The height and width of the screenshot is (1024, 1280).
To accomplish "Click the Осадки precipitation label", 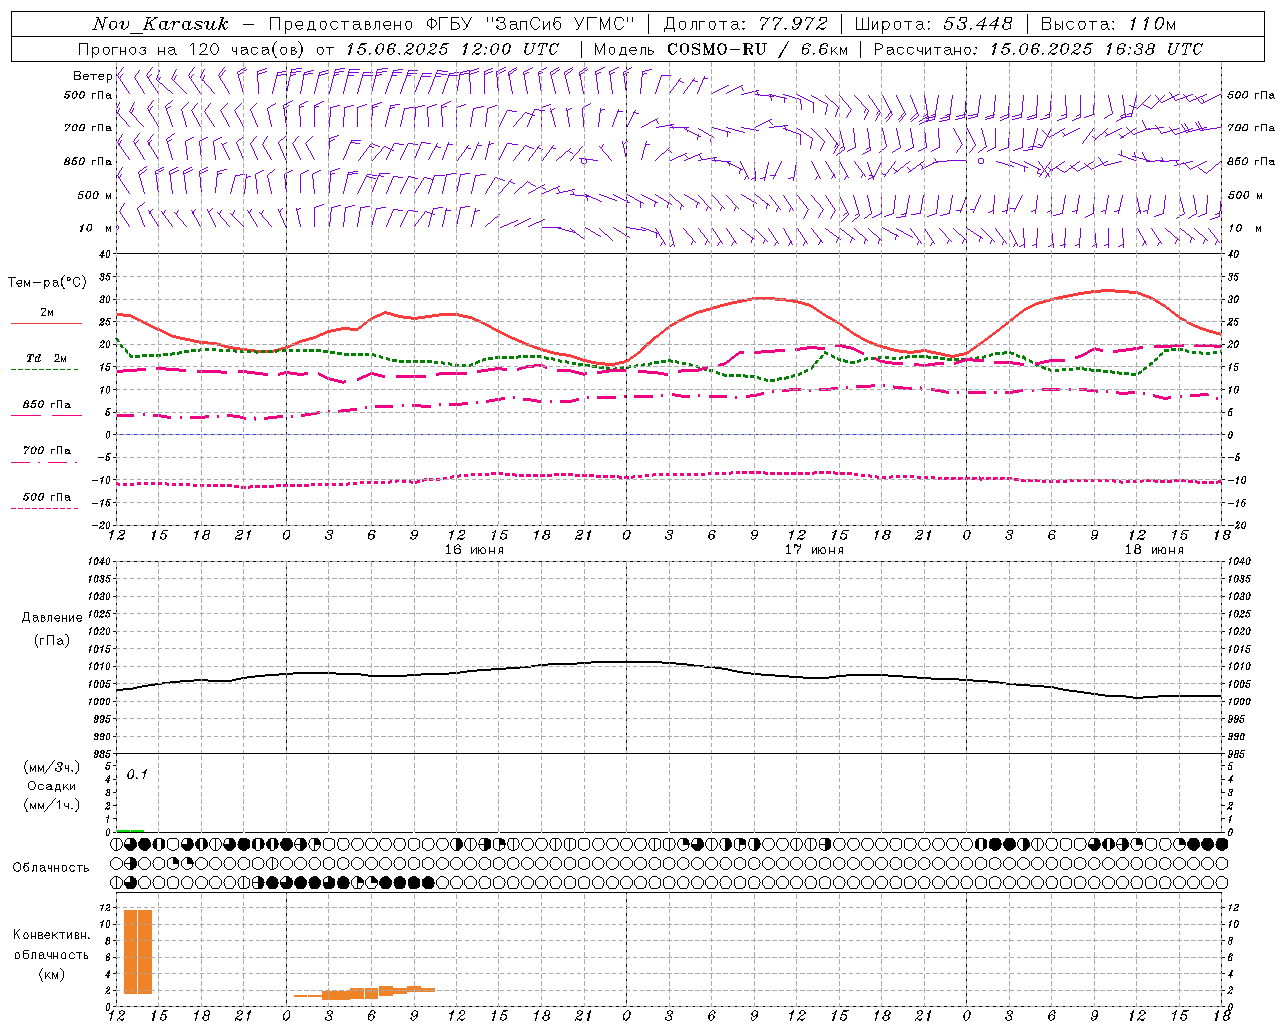I will (52, 786).
